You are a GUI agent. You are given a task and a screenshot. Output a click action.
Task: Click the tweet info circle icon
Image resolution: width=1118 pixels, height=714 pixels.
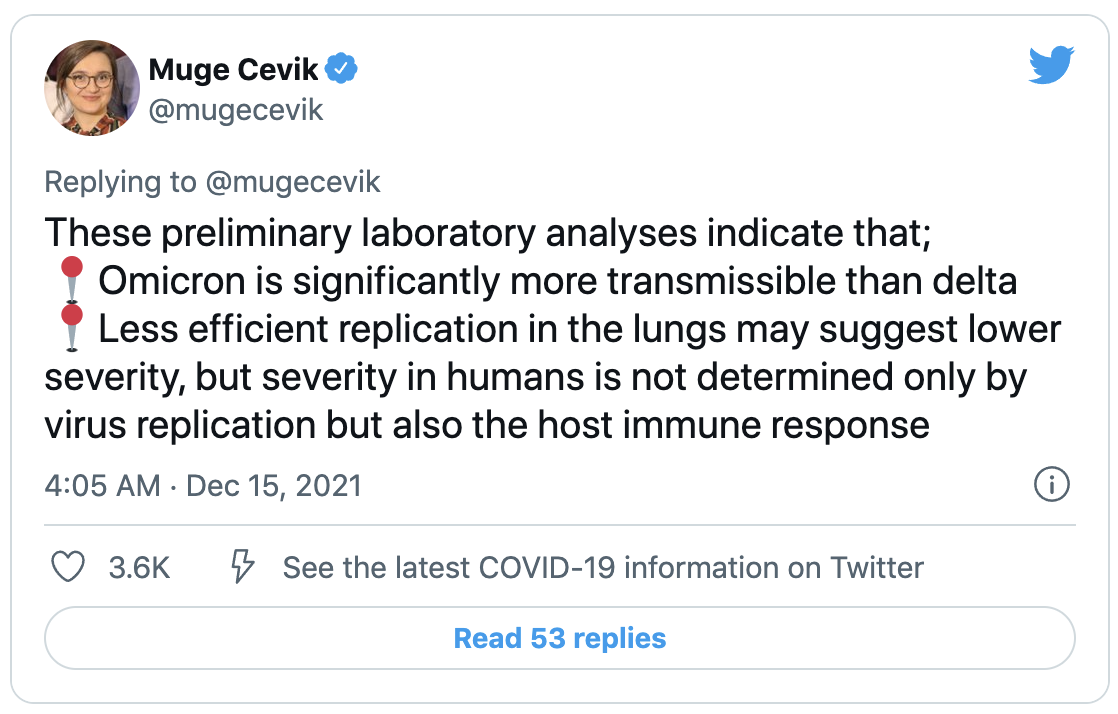pos(1052,484)
